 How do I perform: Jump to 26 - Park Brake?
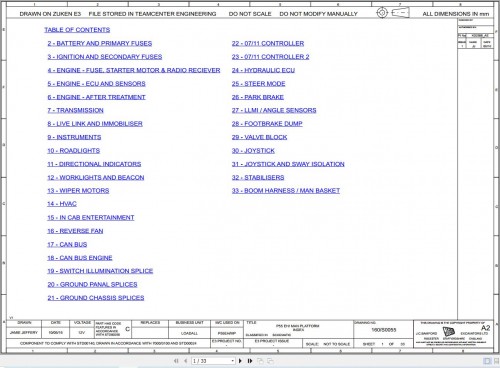pyautogui.click(x=258, y=97)
